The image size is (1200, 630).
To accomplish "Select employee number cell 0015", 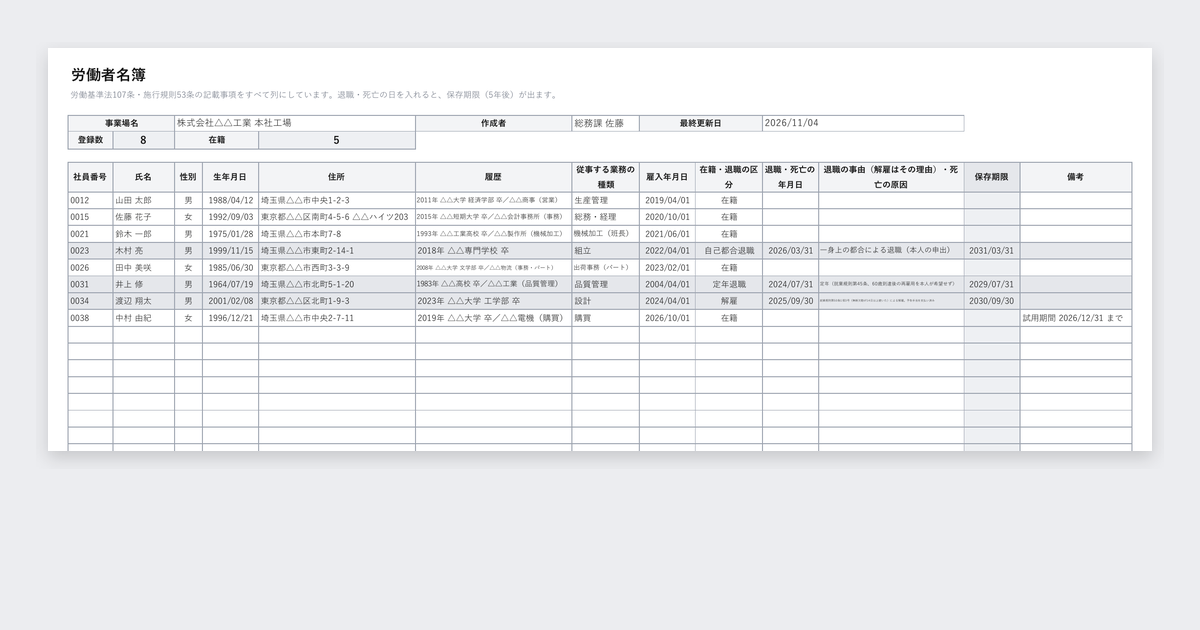I will [x=90, y=217].
